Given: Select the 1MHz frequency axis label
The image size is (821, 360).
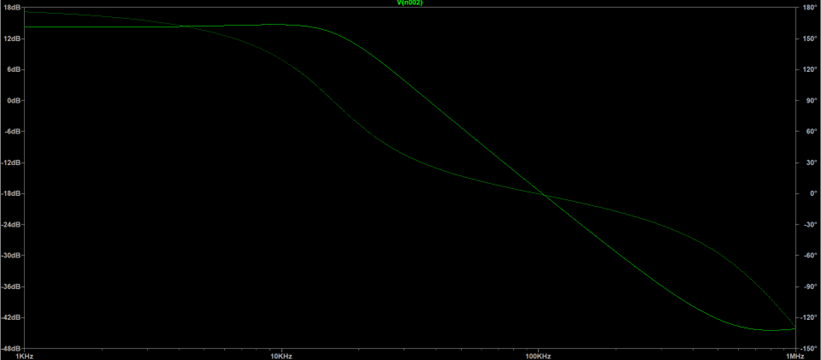Looking at the screenshot, I should point(795,356).
